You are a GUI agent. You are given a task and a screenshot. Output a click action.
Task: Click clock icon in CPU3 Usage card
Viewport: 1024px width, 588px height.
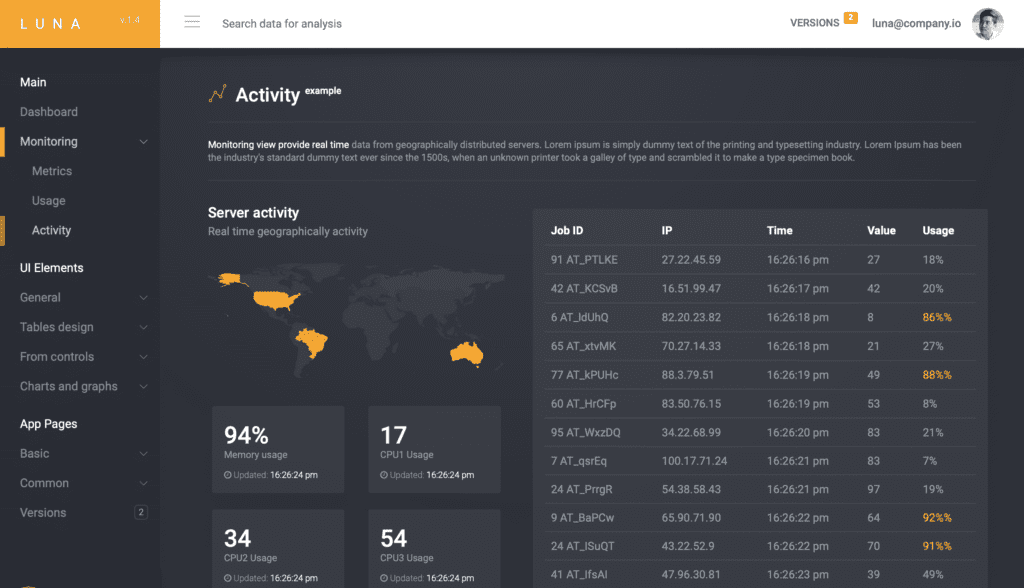click(384, 578)
